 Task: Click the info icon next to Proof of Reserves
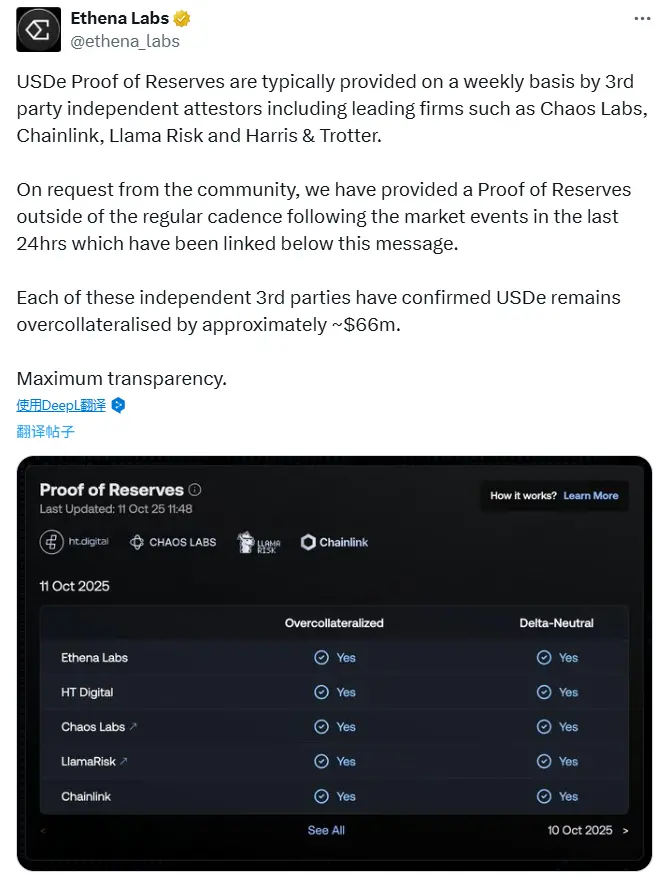coord(194,490)
